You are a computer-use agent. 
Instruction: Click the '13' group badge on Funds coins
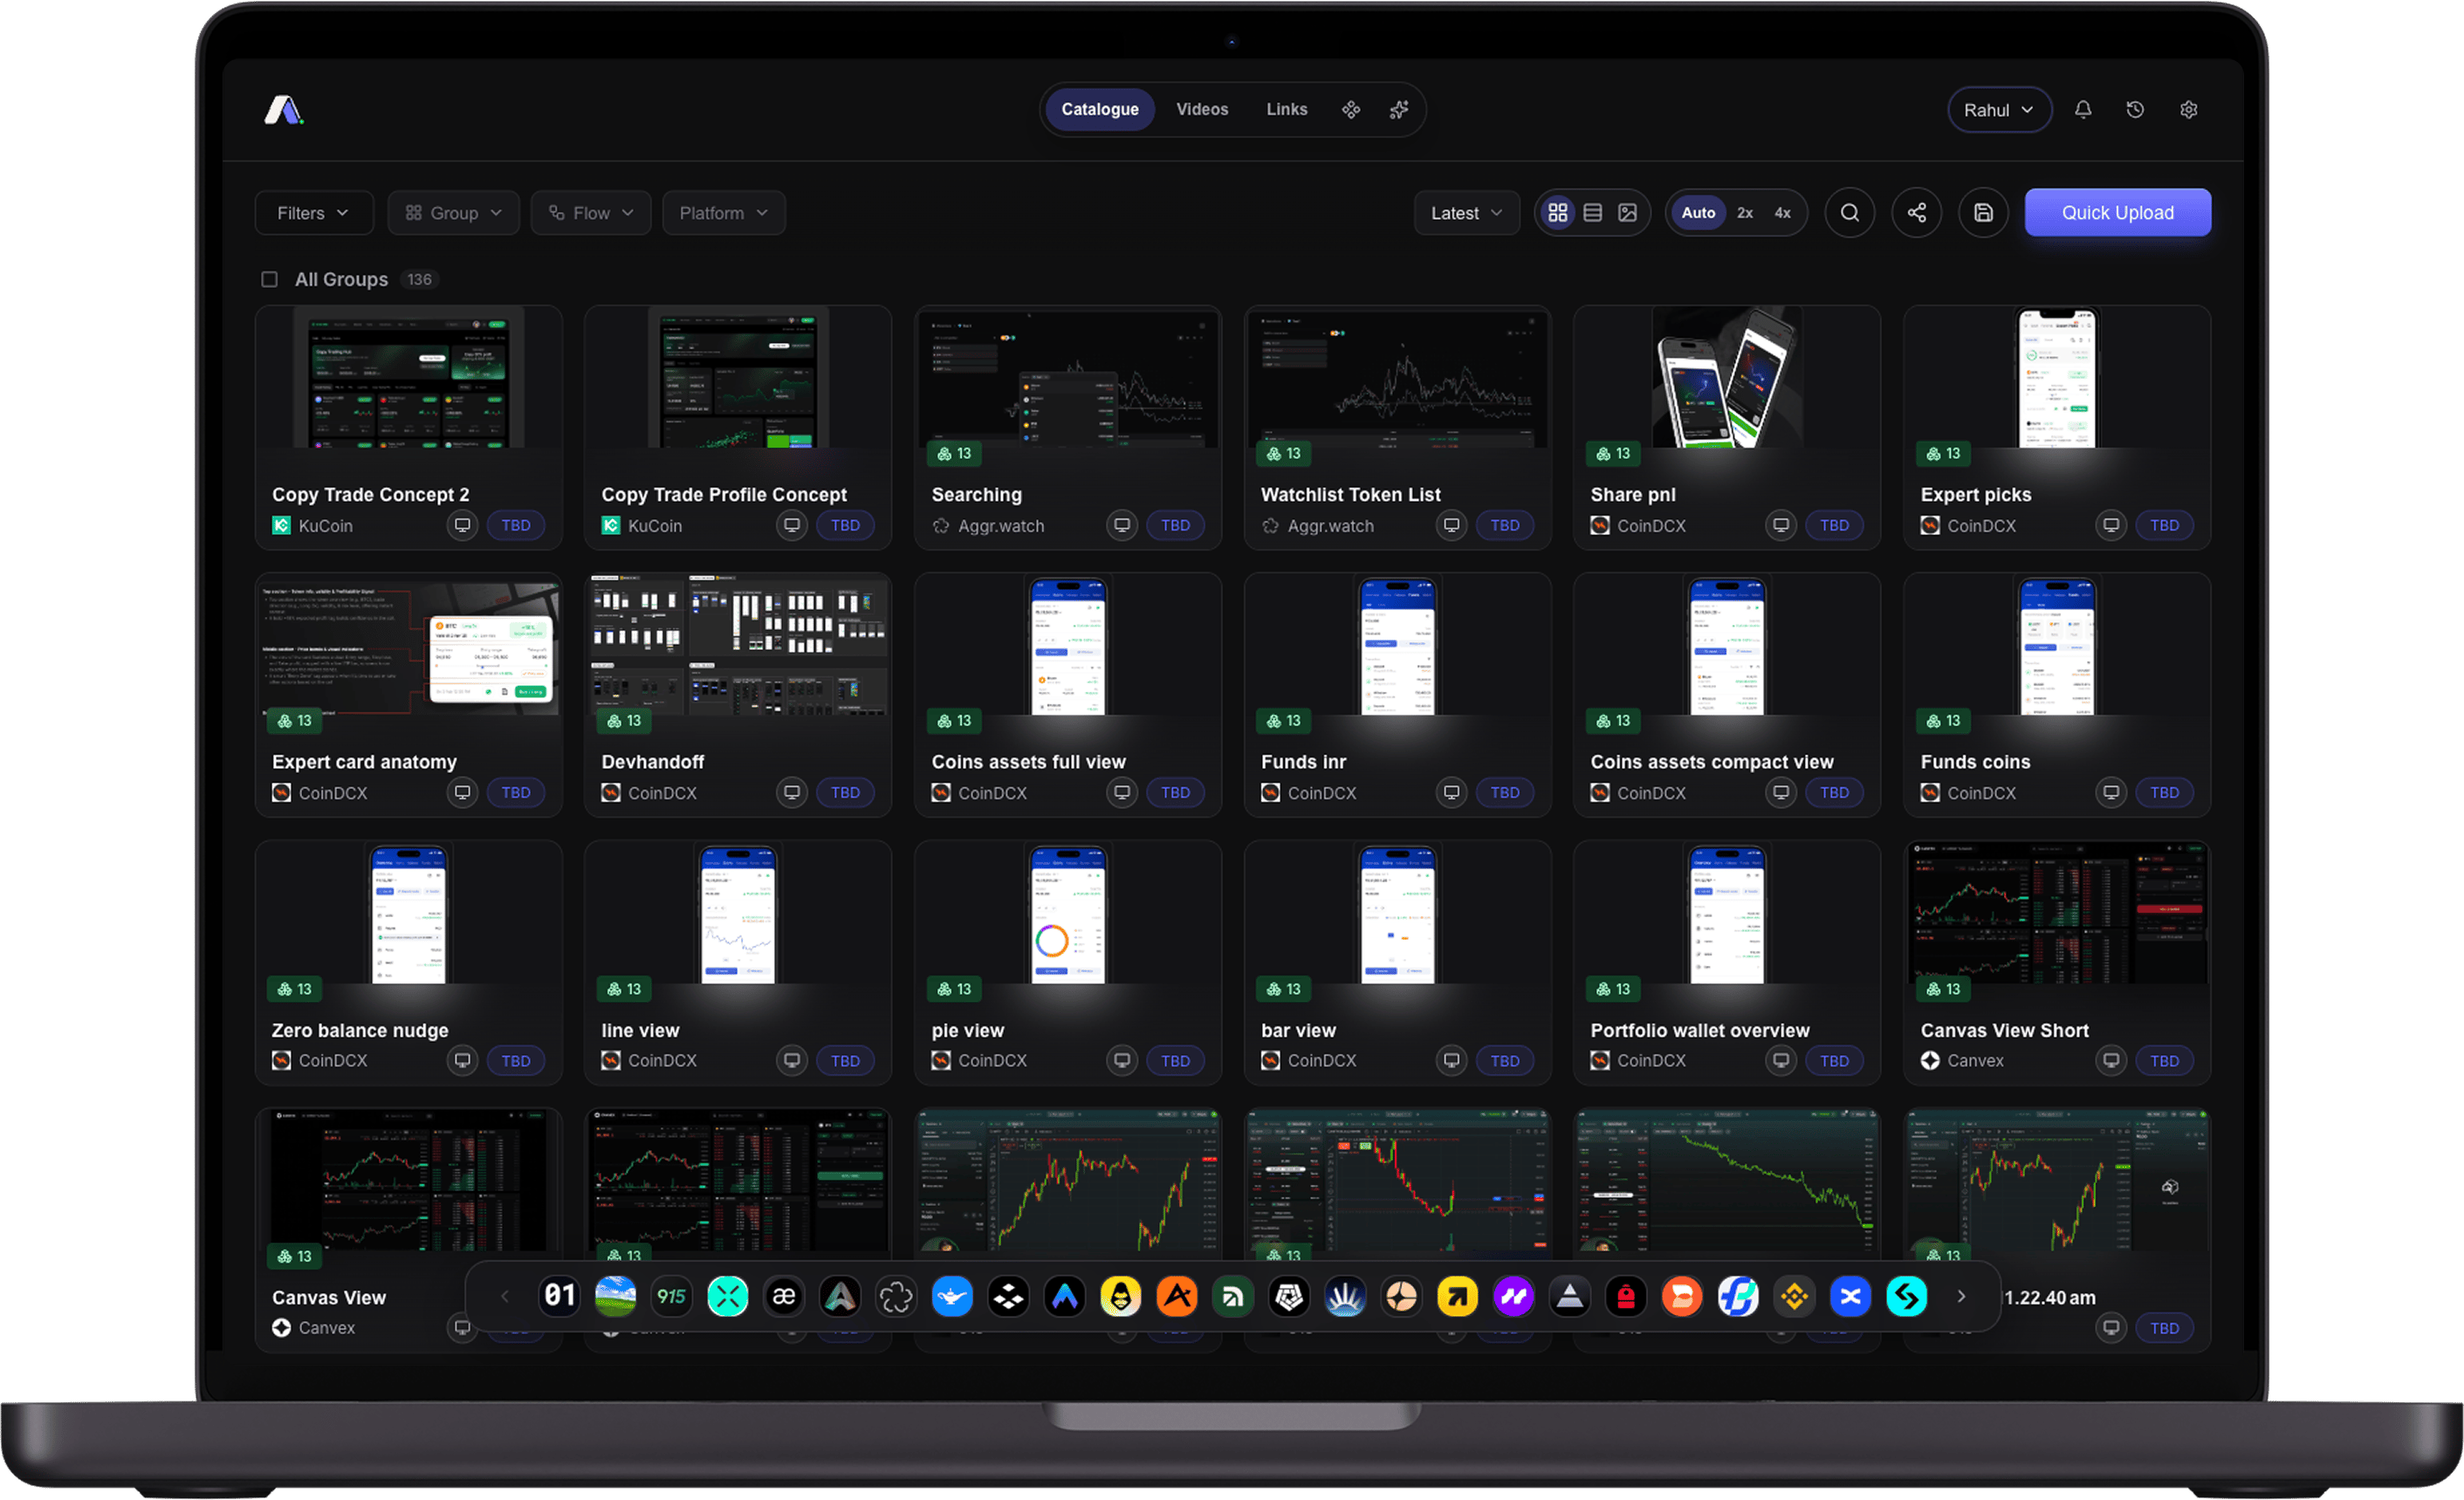[1943, 720]
